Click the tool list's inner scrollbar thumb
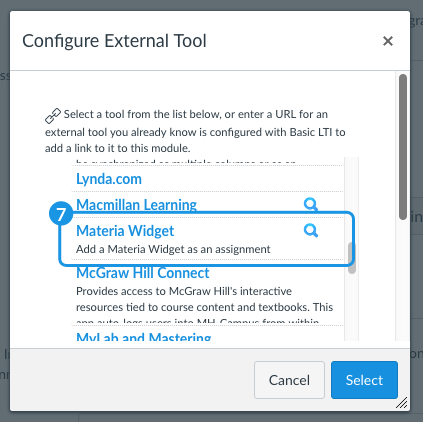423x422 pixels. (x=352, y=258)
